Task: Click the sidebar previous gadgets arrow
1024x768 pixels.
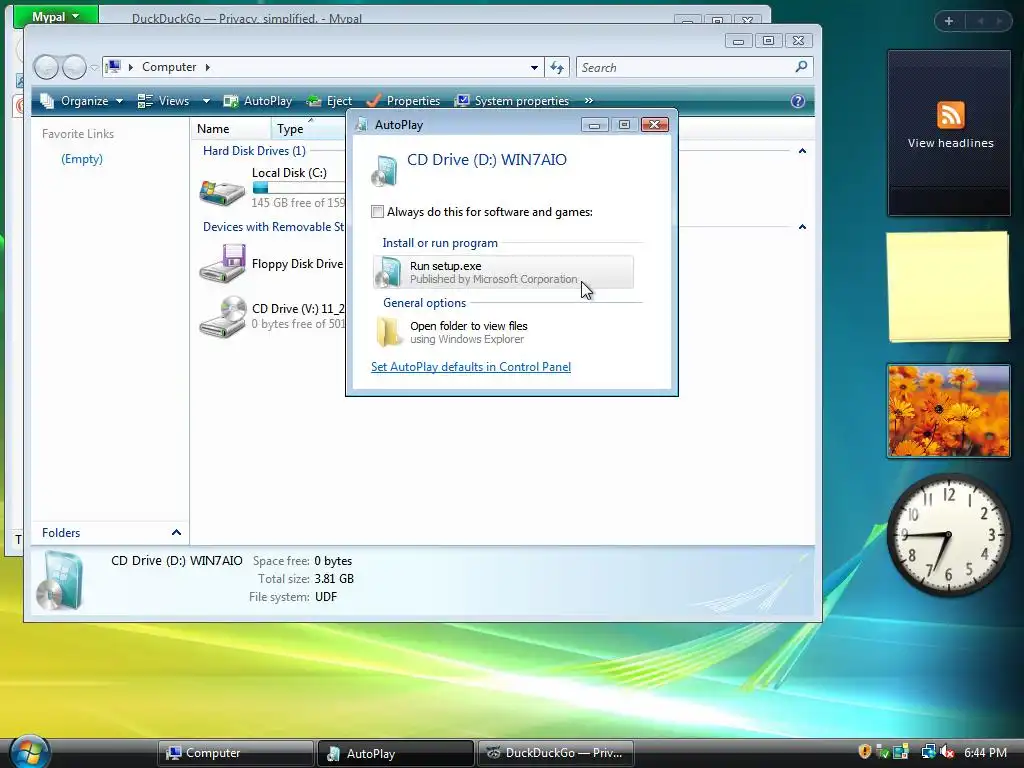Action: [x=980, y=21]
